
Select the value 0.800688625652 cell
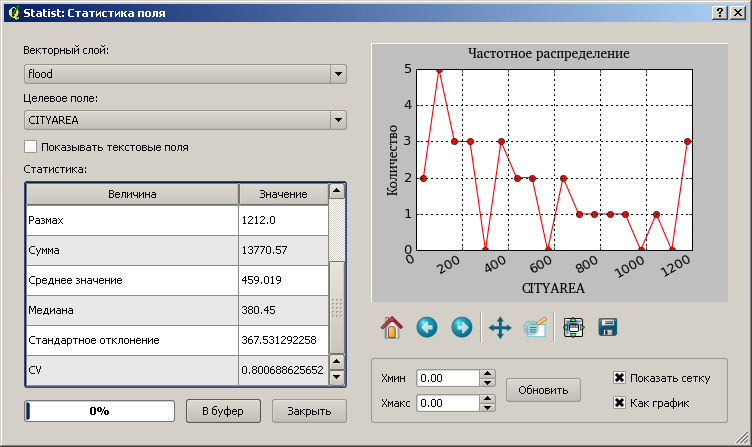pos(283,370)
